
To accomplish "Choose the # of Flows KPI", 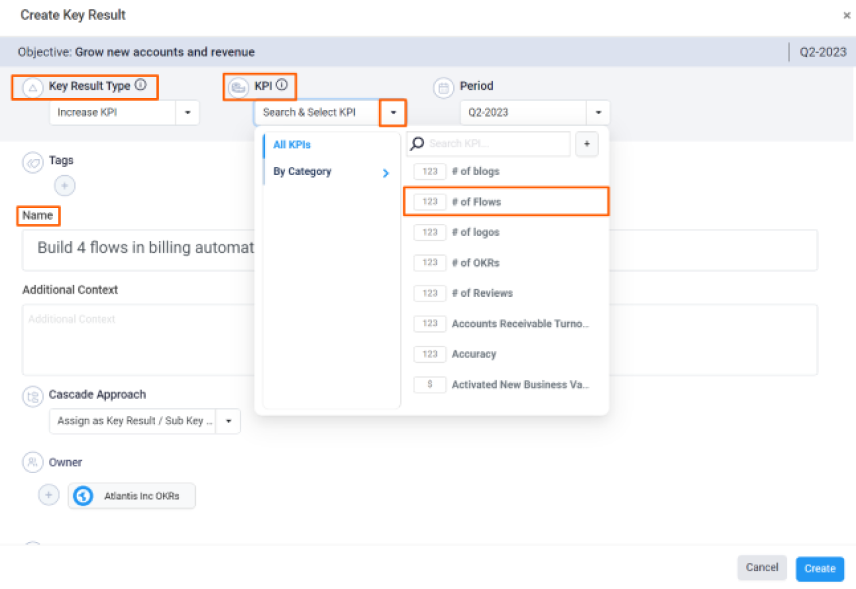I will click(506, 201).
